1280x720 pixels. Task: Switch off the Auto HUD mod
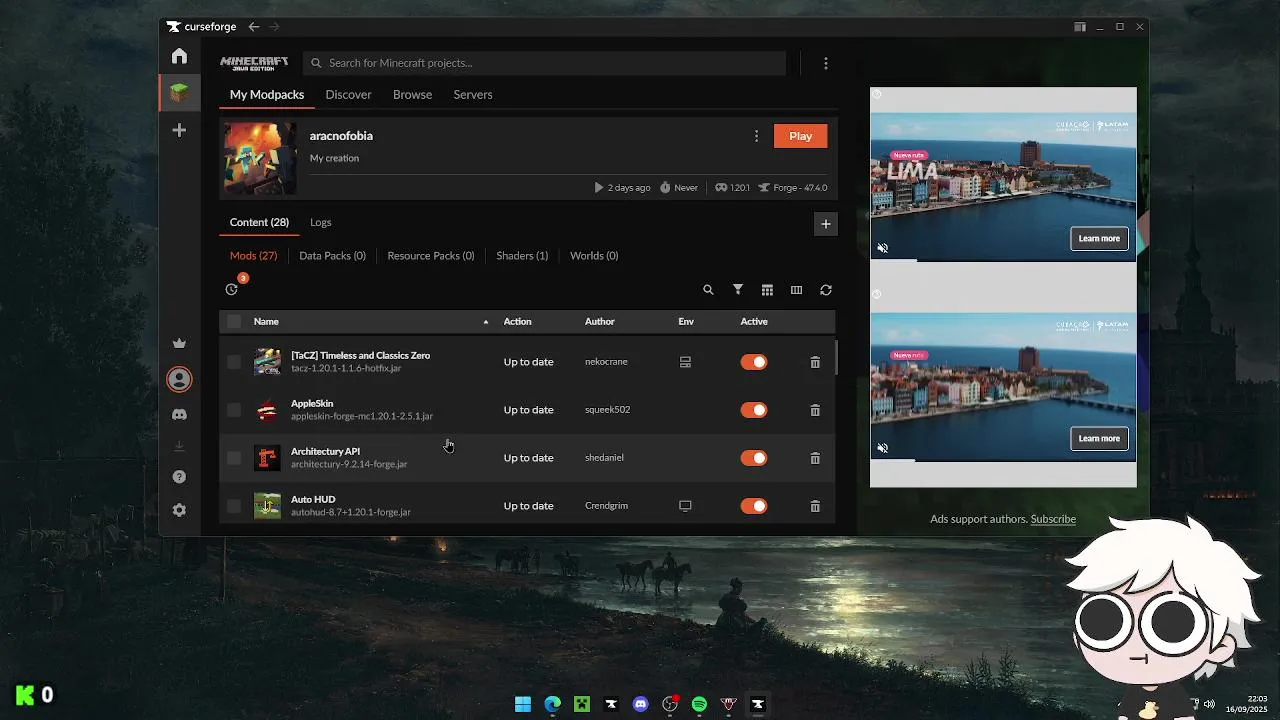(x=754, y=506)
